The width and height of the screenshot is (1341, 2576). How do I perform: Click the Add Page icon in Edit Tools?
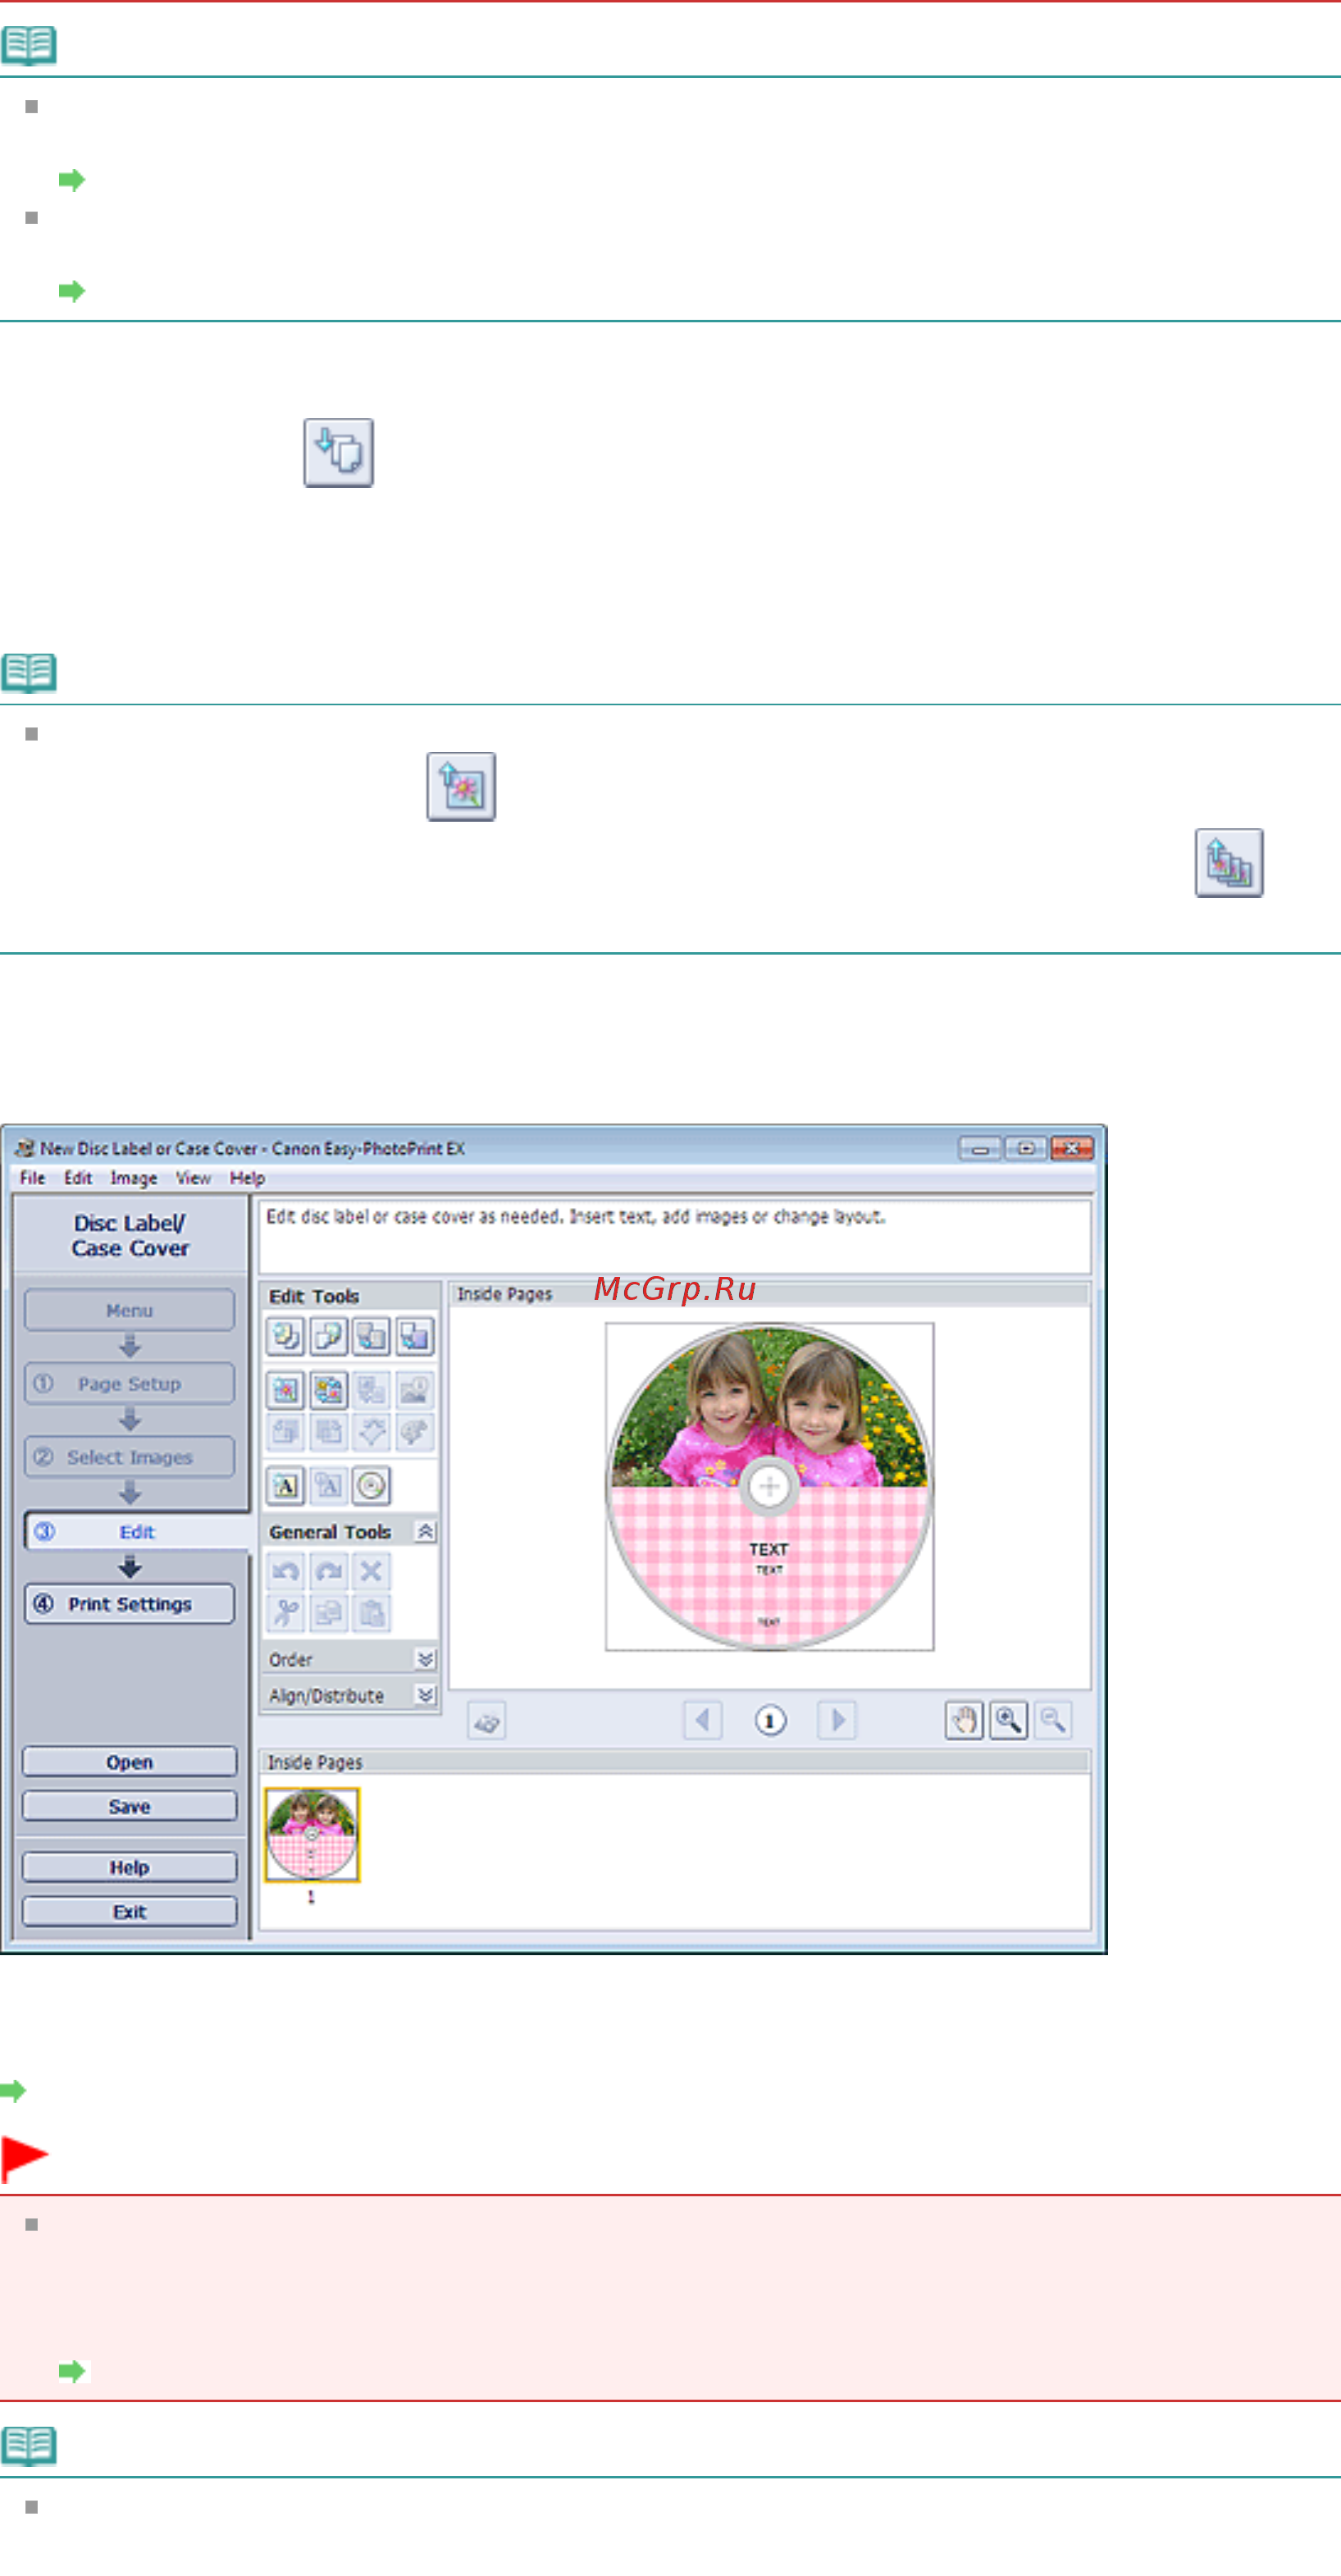click(x=285, y=1336)
